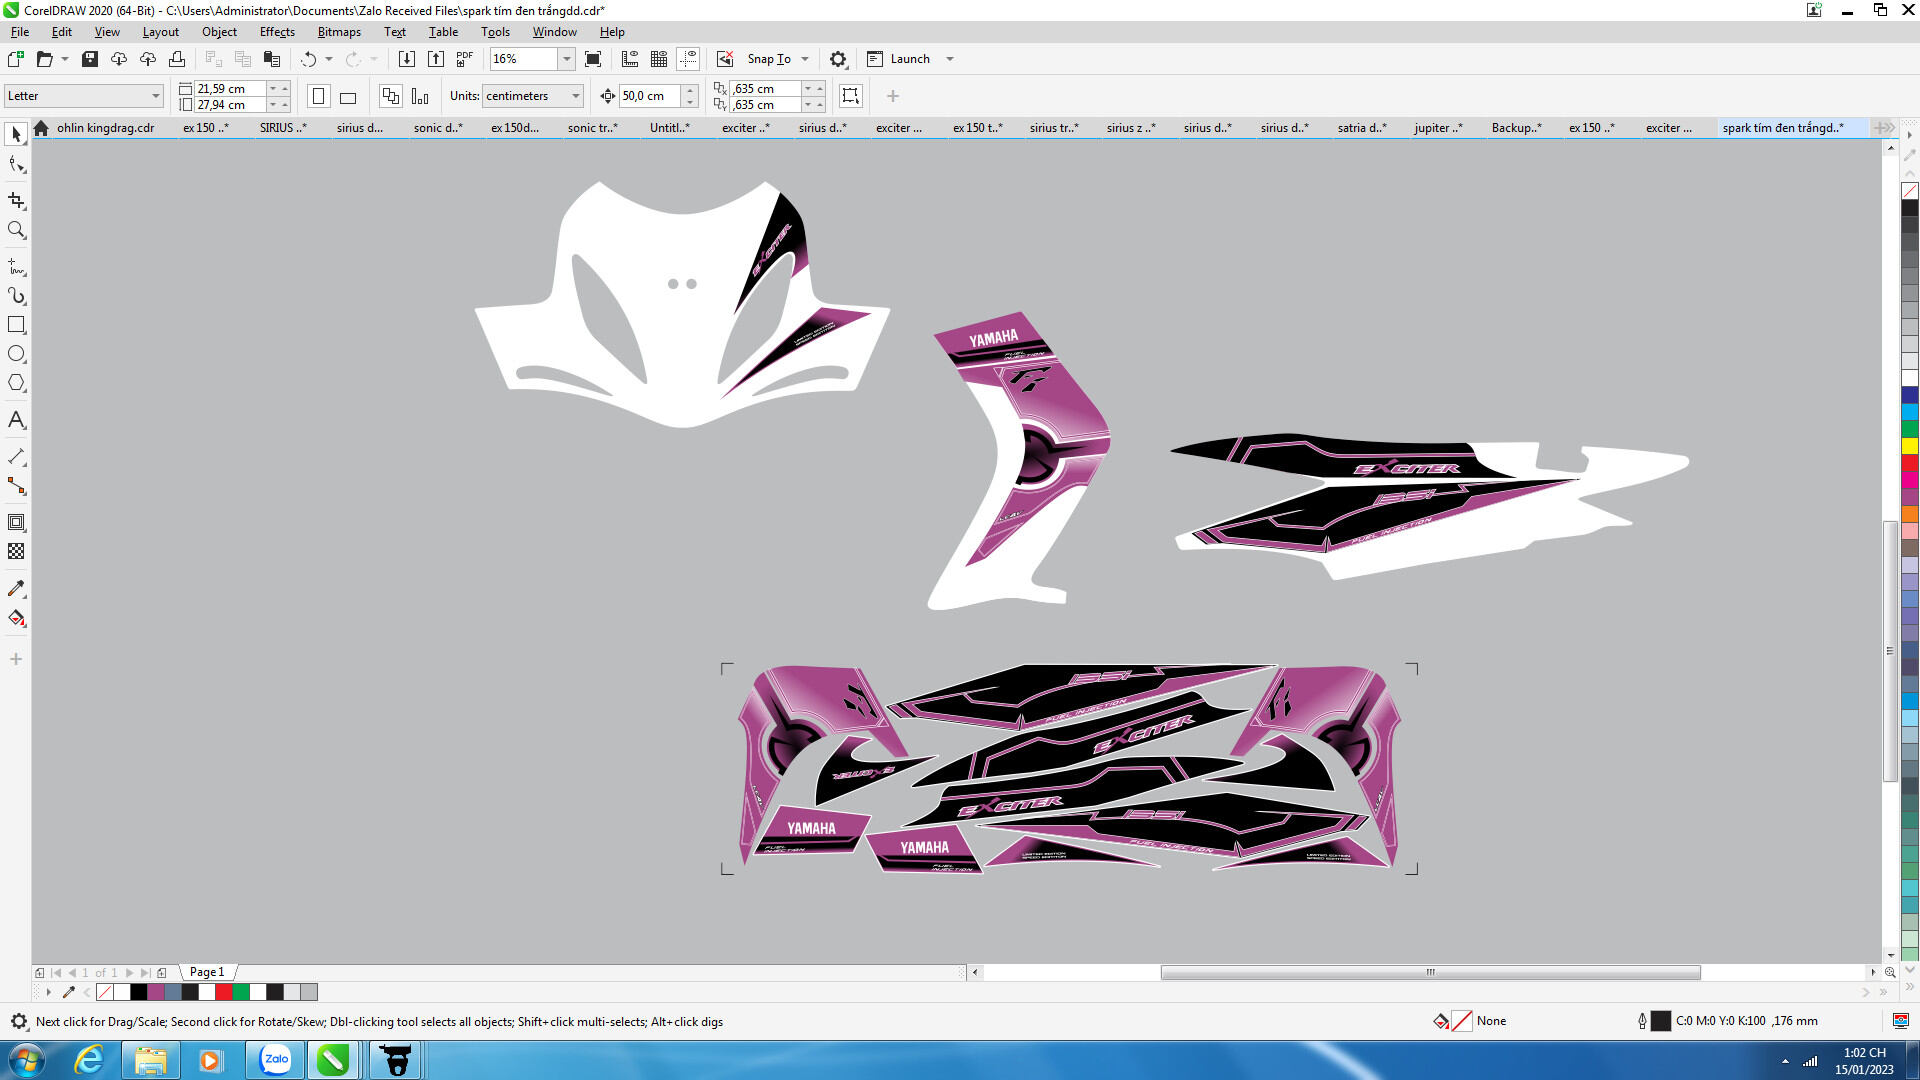Open the Welcome Screen home tab

(41, 128)
